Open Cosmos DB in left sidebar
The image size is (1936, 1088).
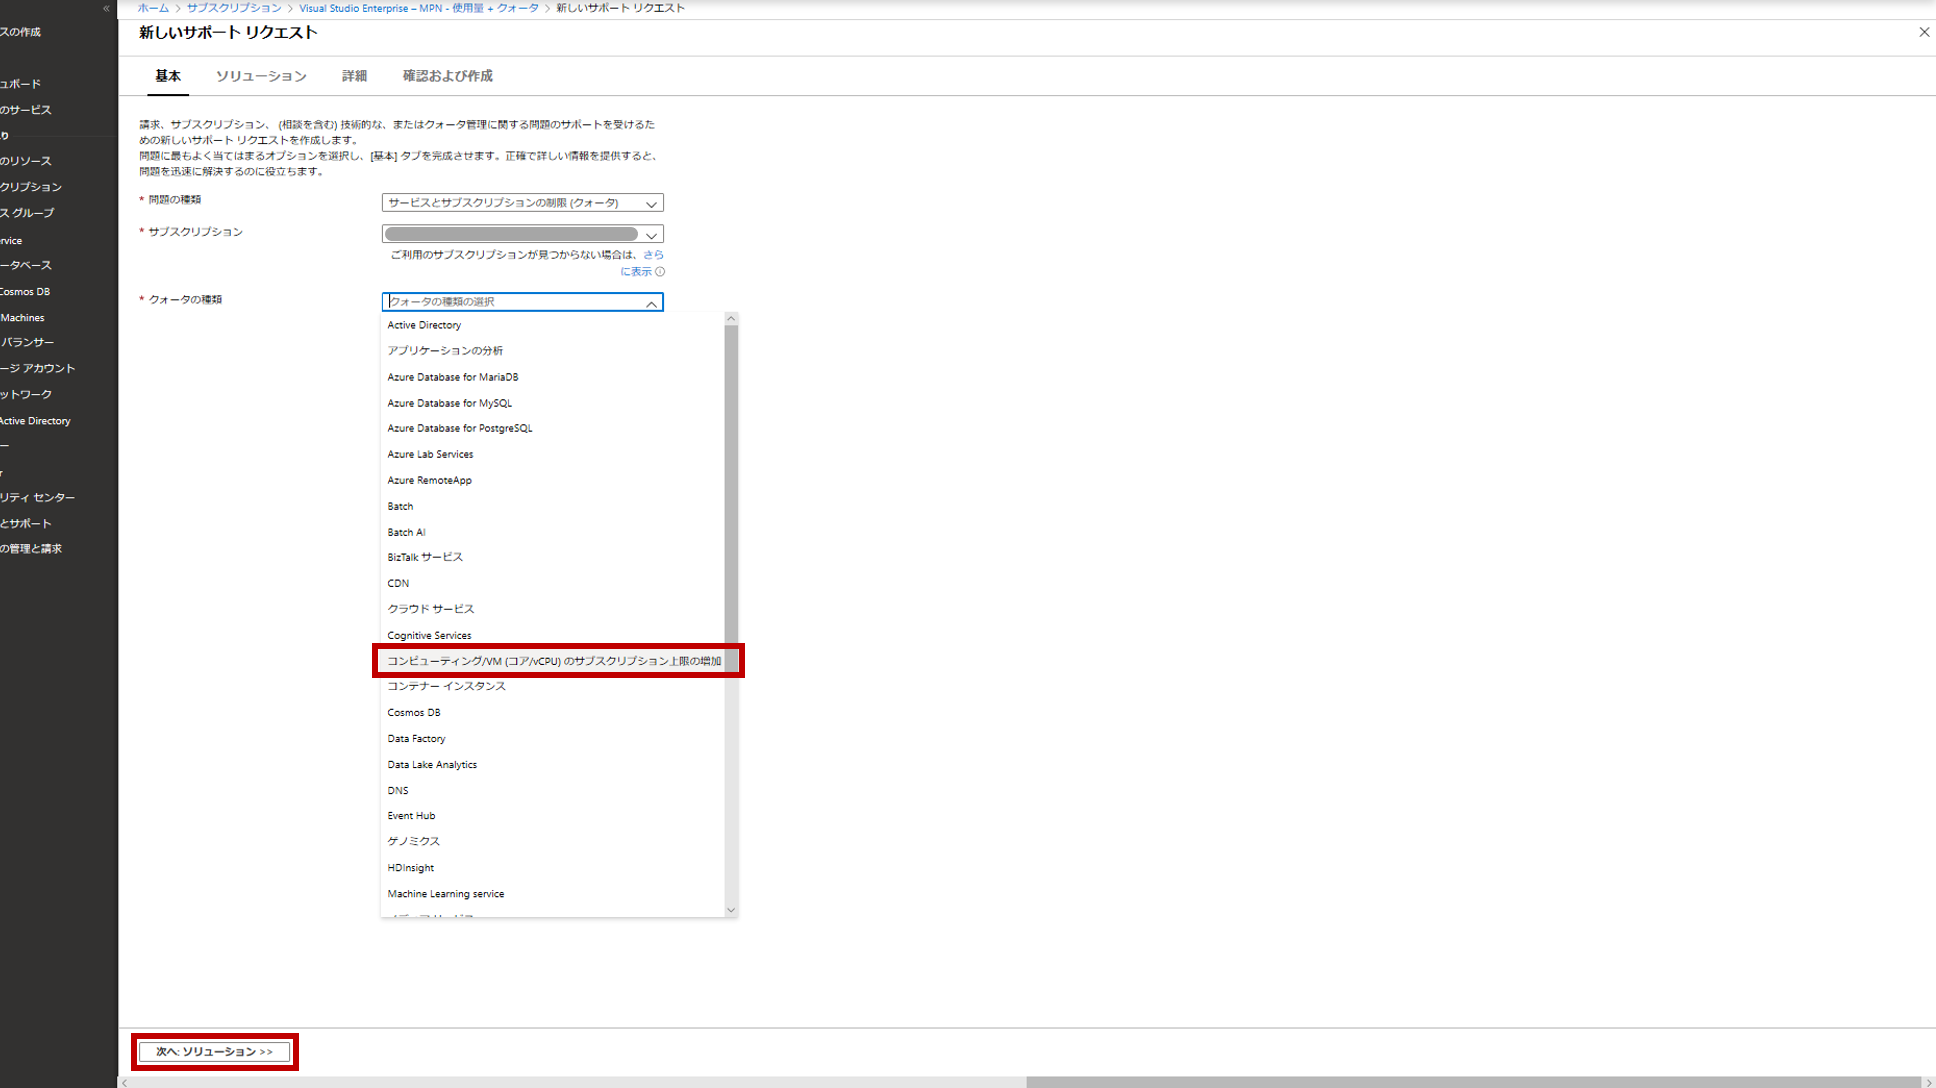pos(26,292)
